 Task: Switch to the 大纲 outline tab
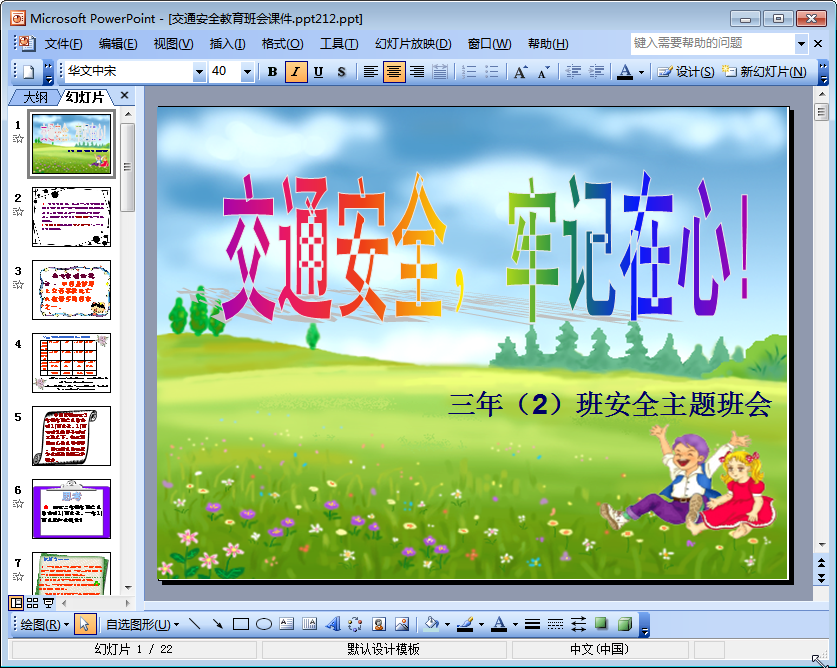coord(35,96)
